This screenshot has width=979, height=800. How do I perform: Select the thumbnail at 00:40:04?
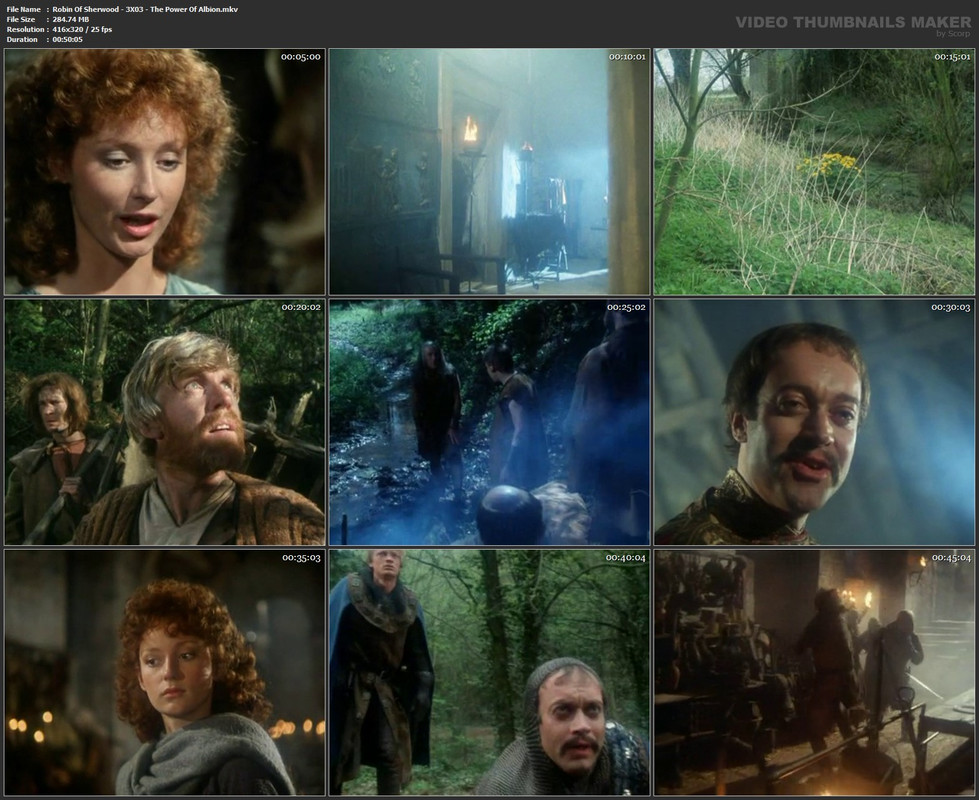tap(490, 673)
